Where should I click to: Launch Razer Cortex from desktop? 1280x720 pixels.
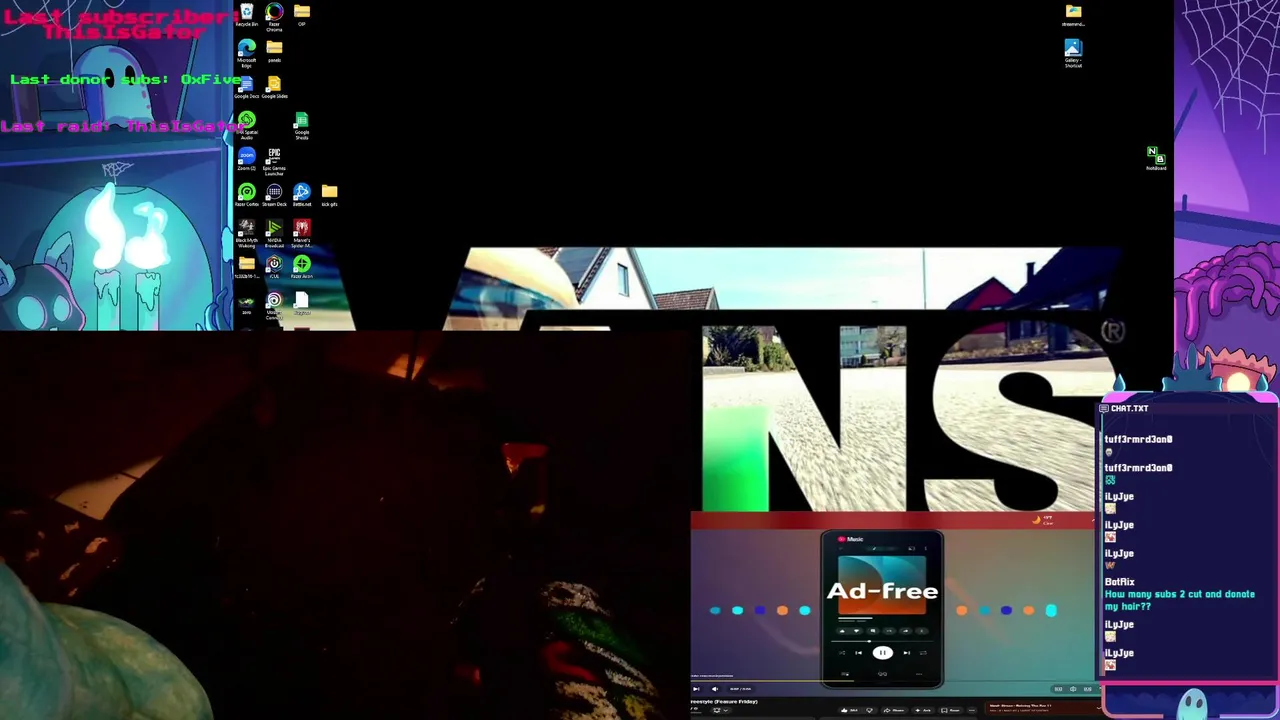(246, 195)
